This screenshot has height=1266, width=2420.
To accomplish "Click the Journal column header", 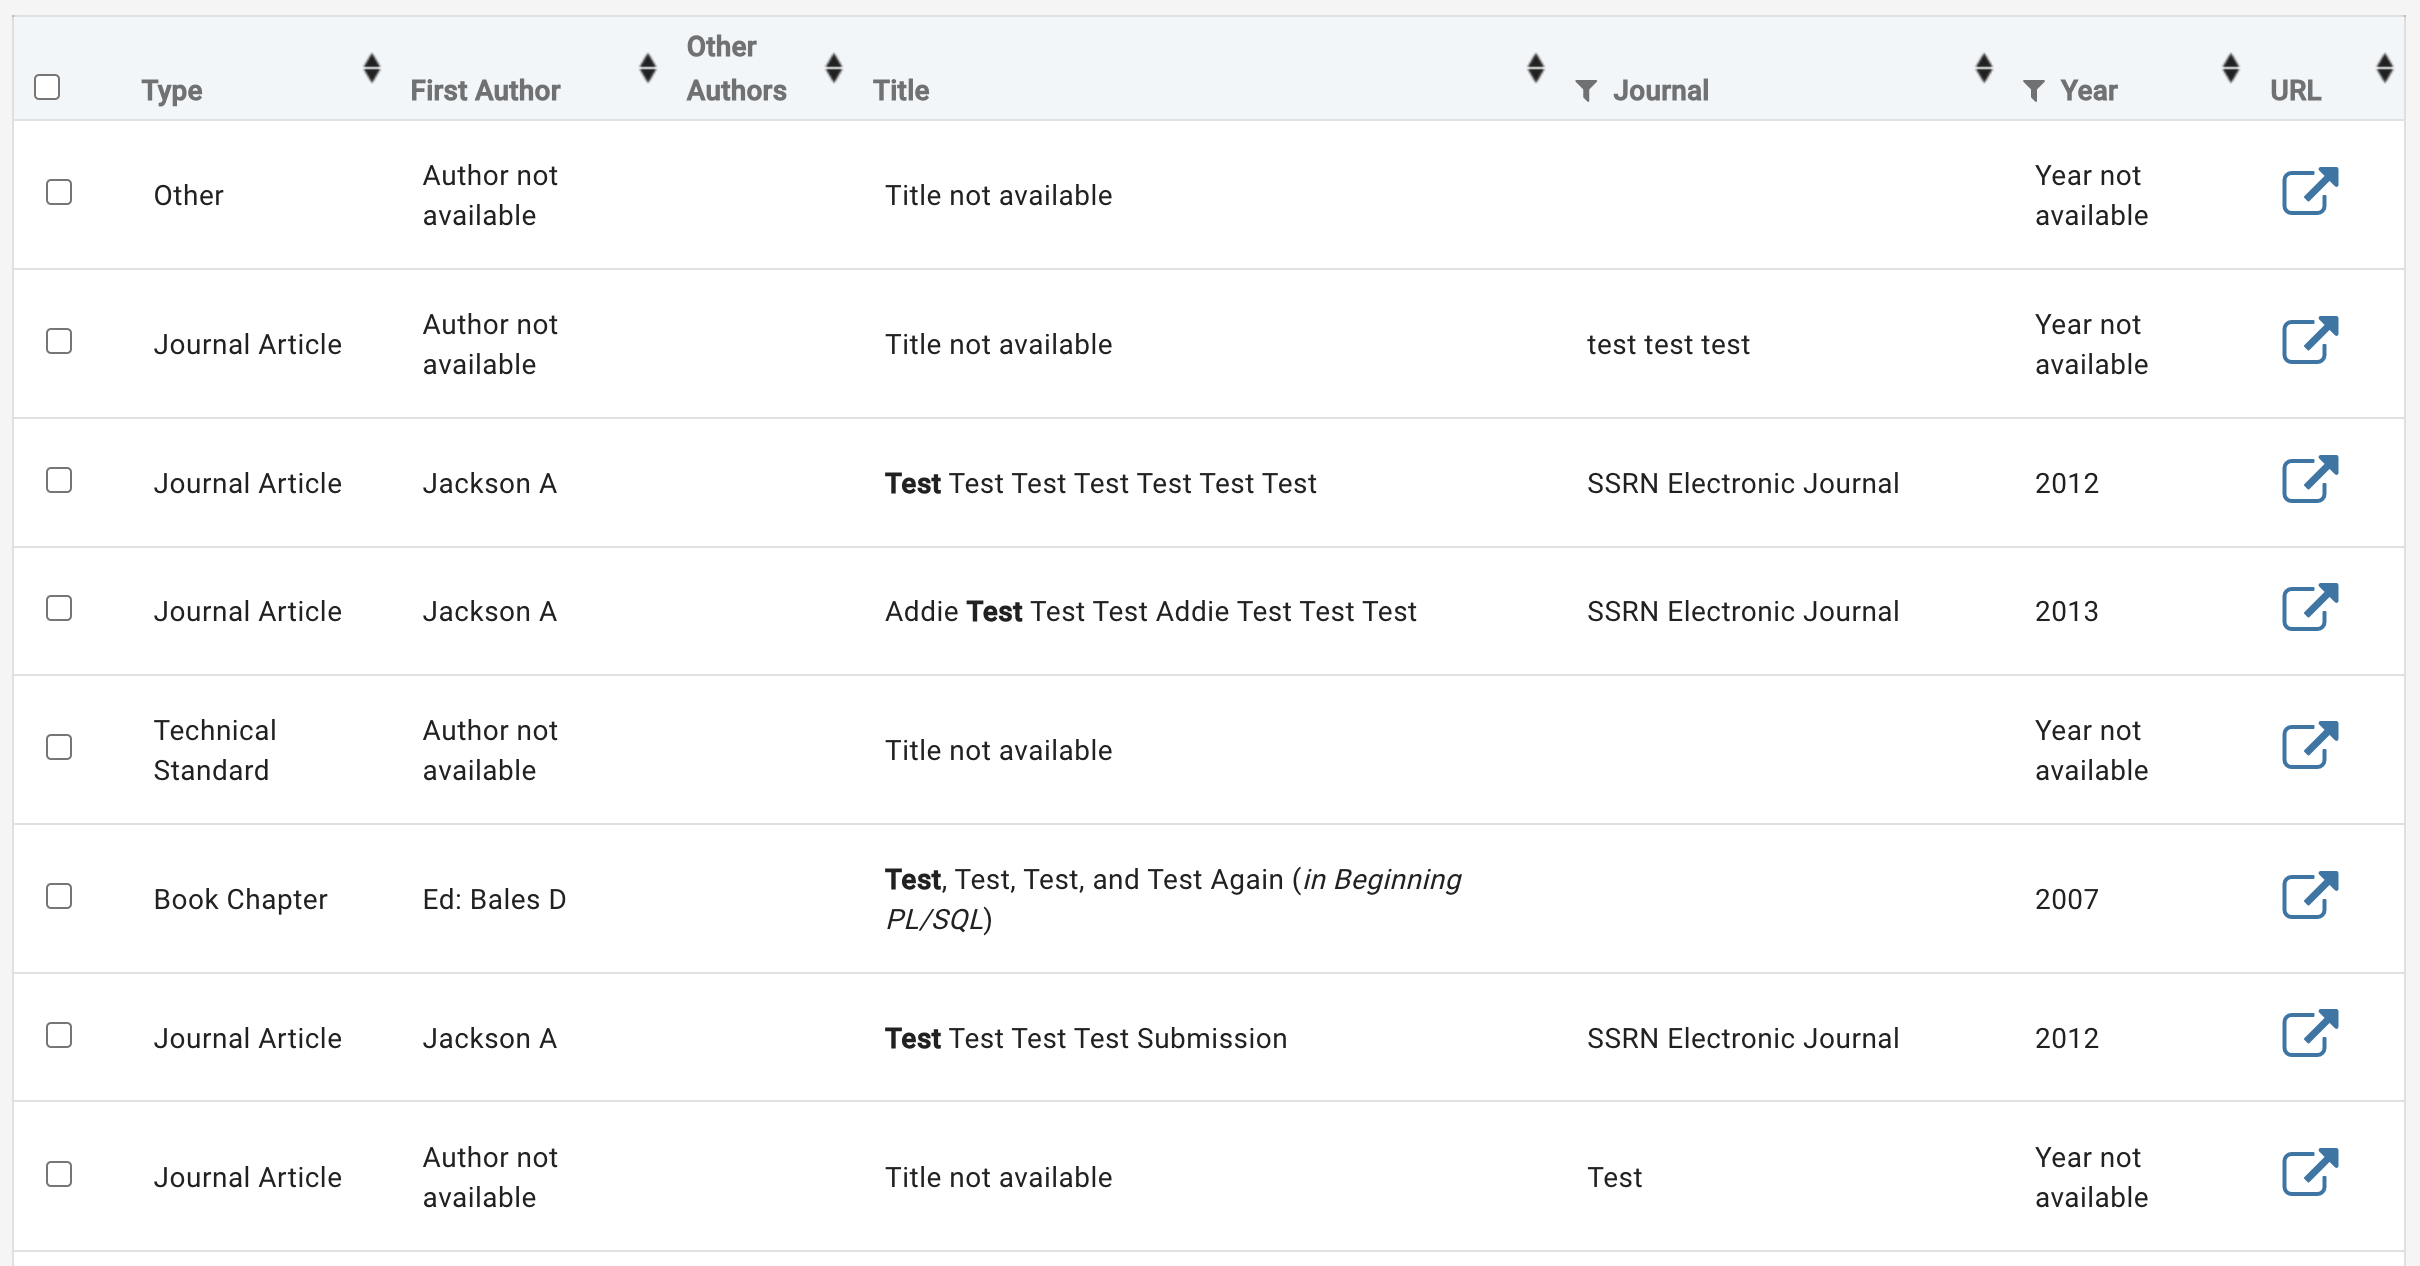I will pyautogui.click(x=1660, y=91).
